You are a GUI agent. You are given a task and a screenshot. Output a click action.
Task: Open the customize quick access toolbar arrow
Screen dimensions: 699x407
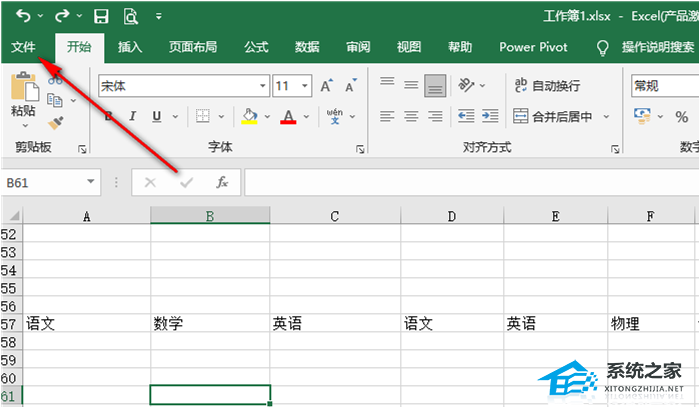159,16
